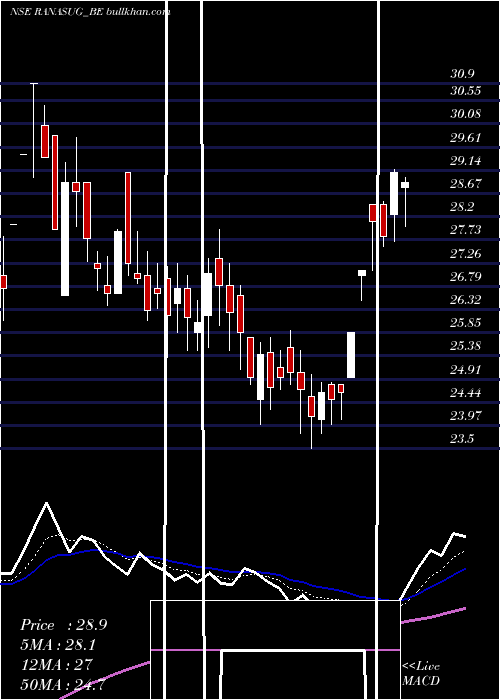
Task: Click the 25.38 price level label
Action: (466, 346)
